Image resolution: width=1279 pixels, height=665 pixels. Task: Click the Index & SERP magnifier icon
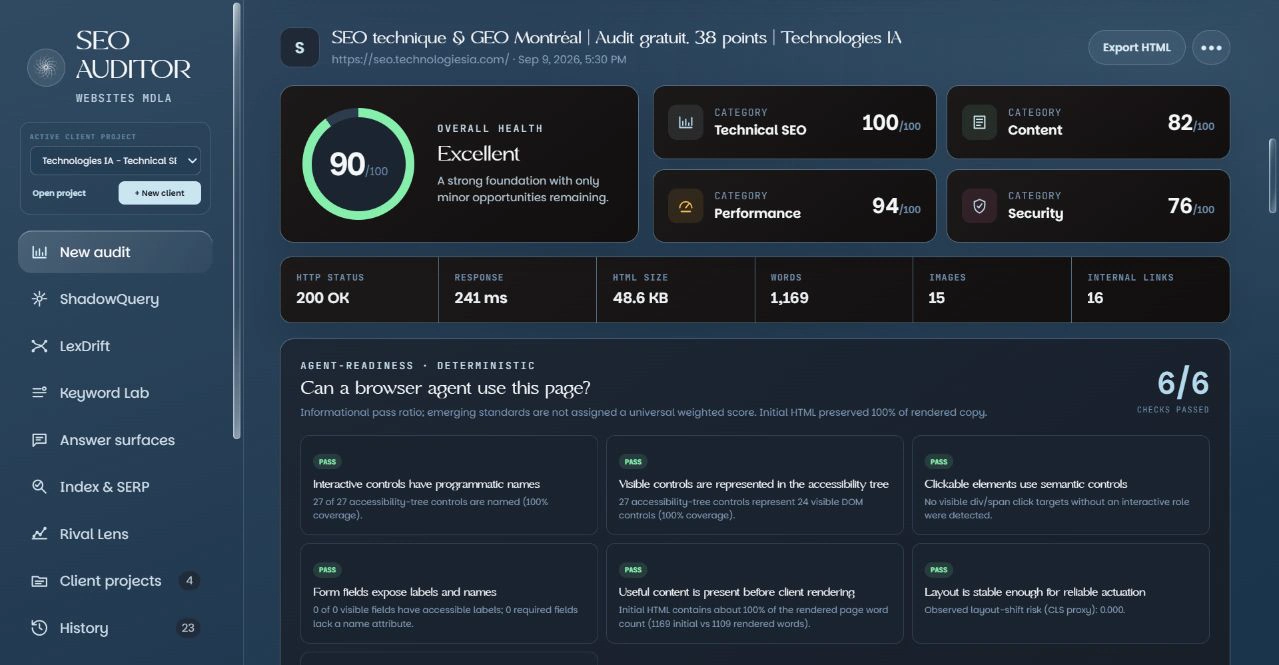pos(39,487)
